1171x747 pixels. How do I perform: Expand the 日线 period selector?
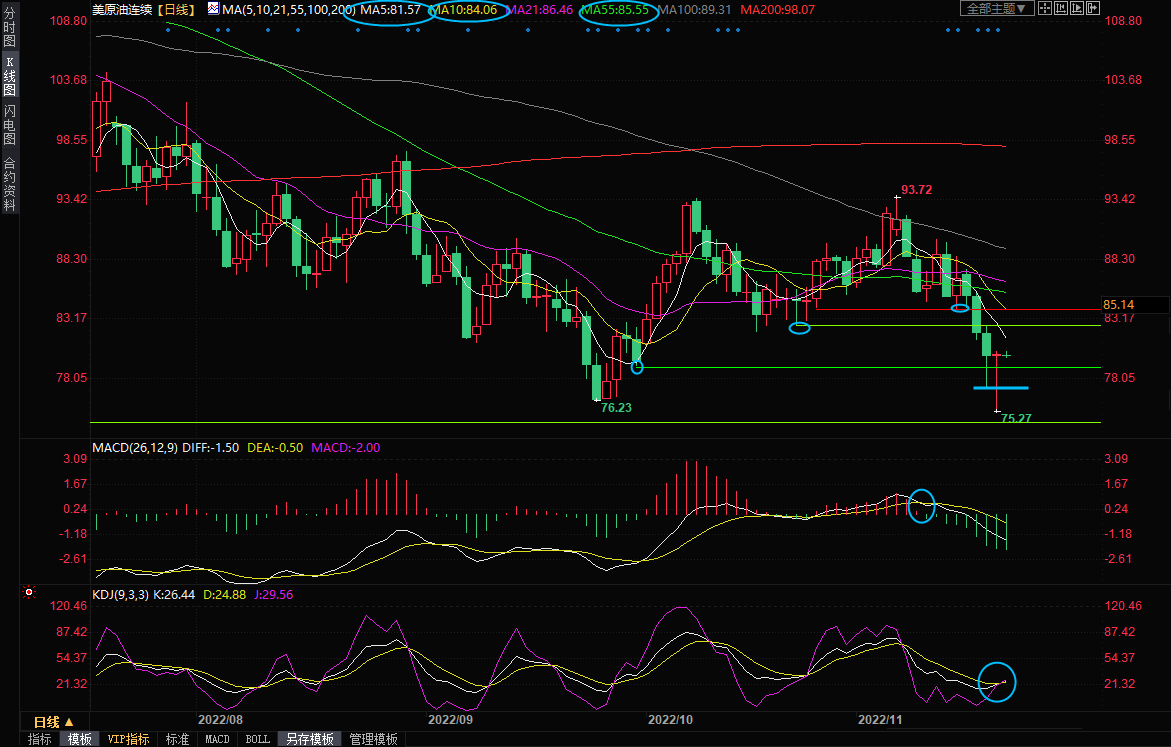53,722
